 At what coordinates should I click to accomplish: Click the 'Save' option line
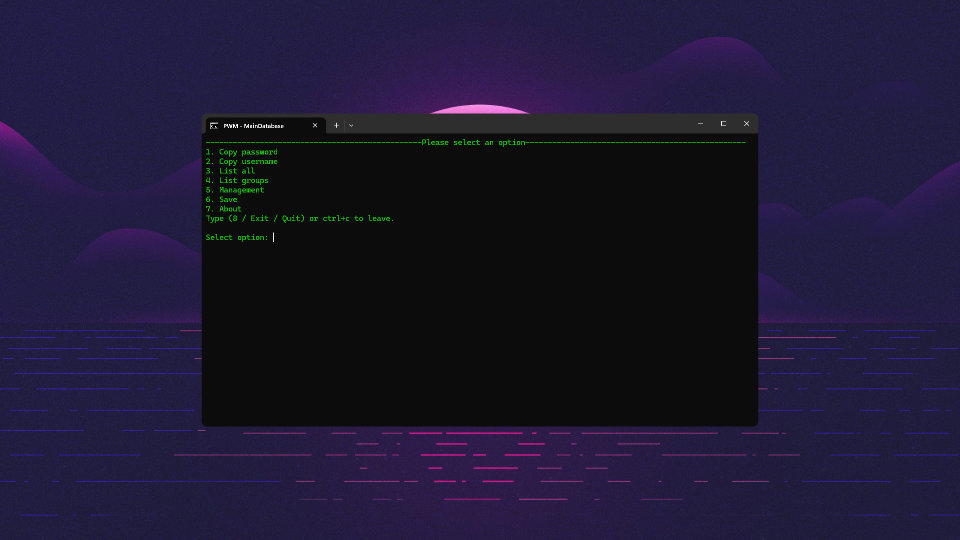click(222, 200)
